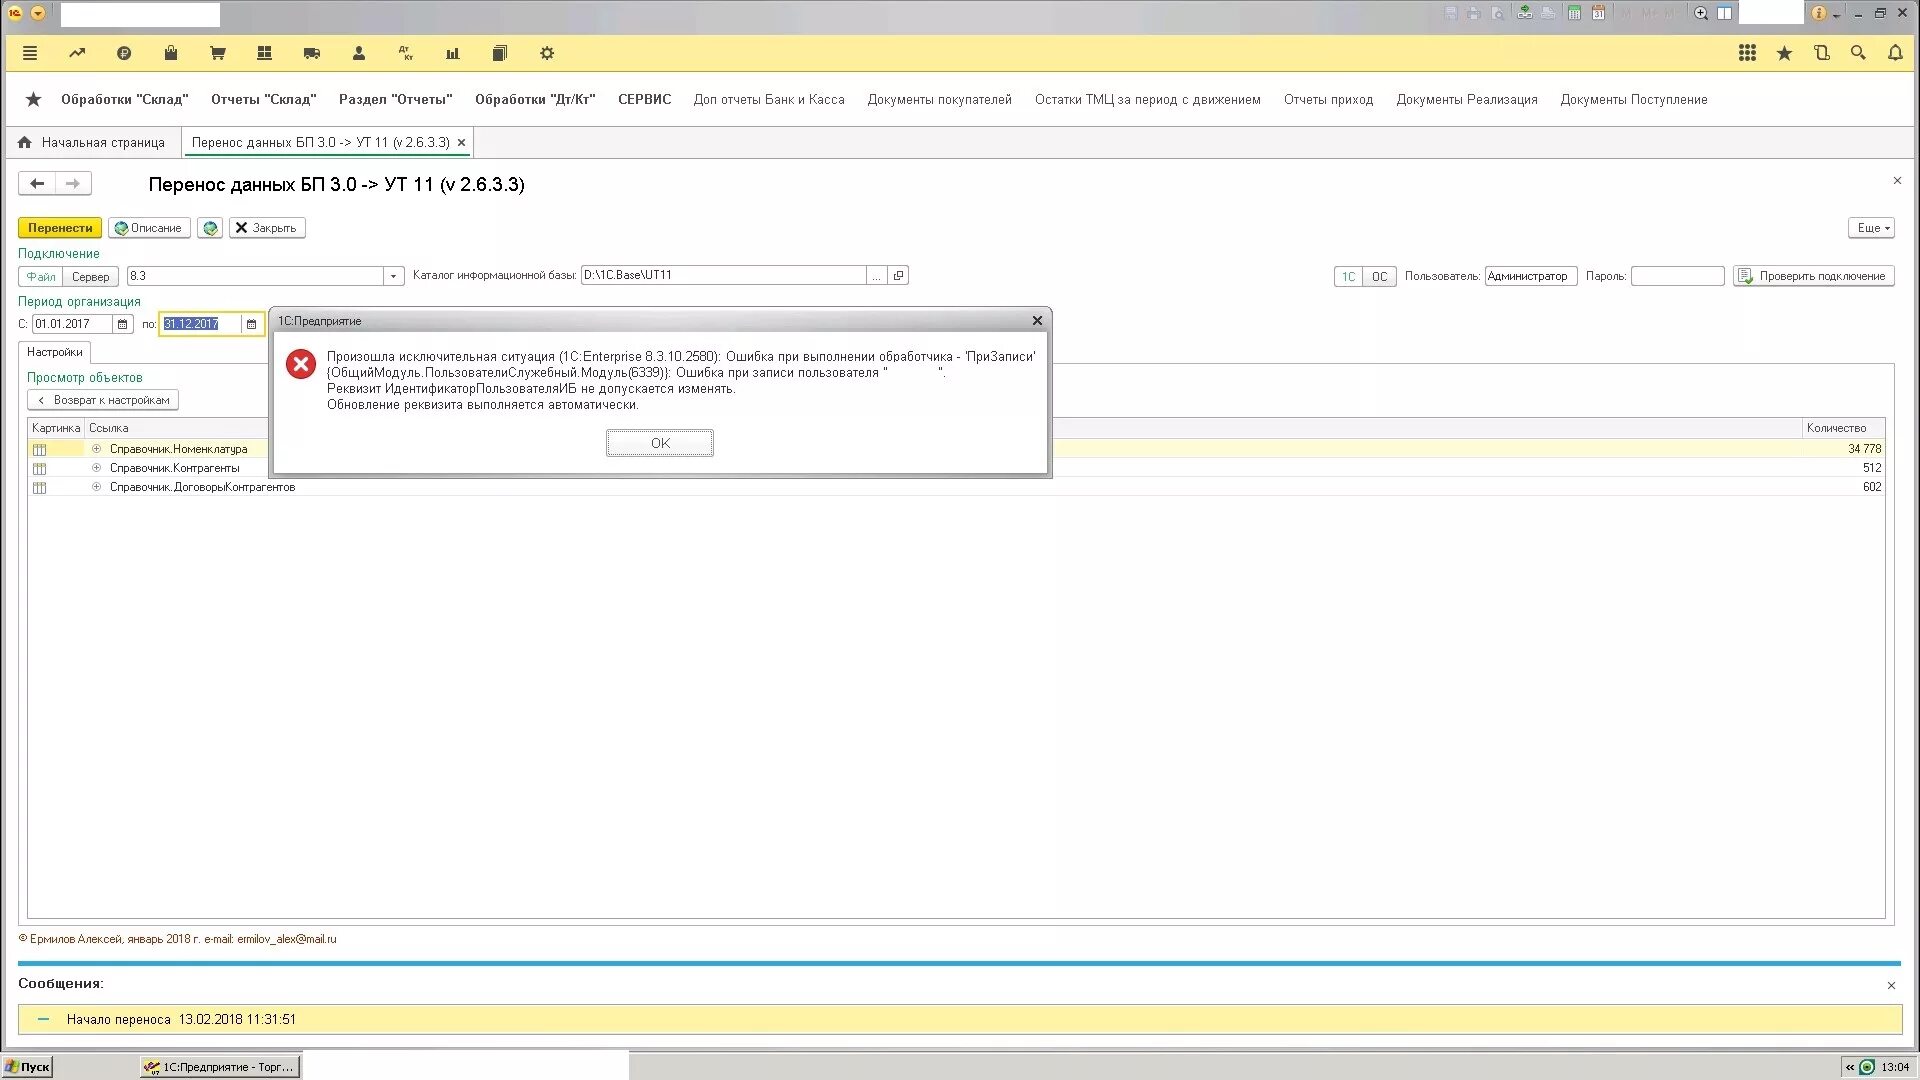Toggle OC authentication option

tap(1379, 276)
